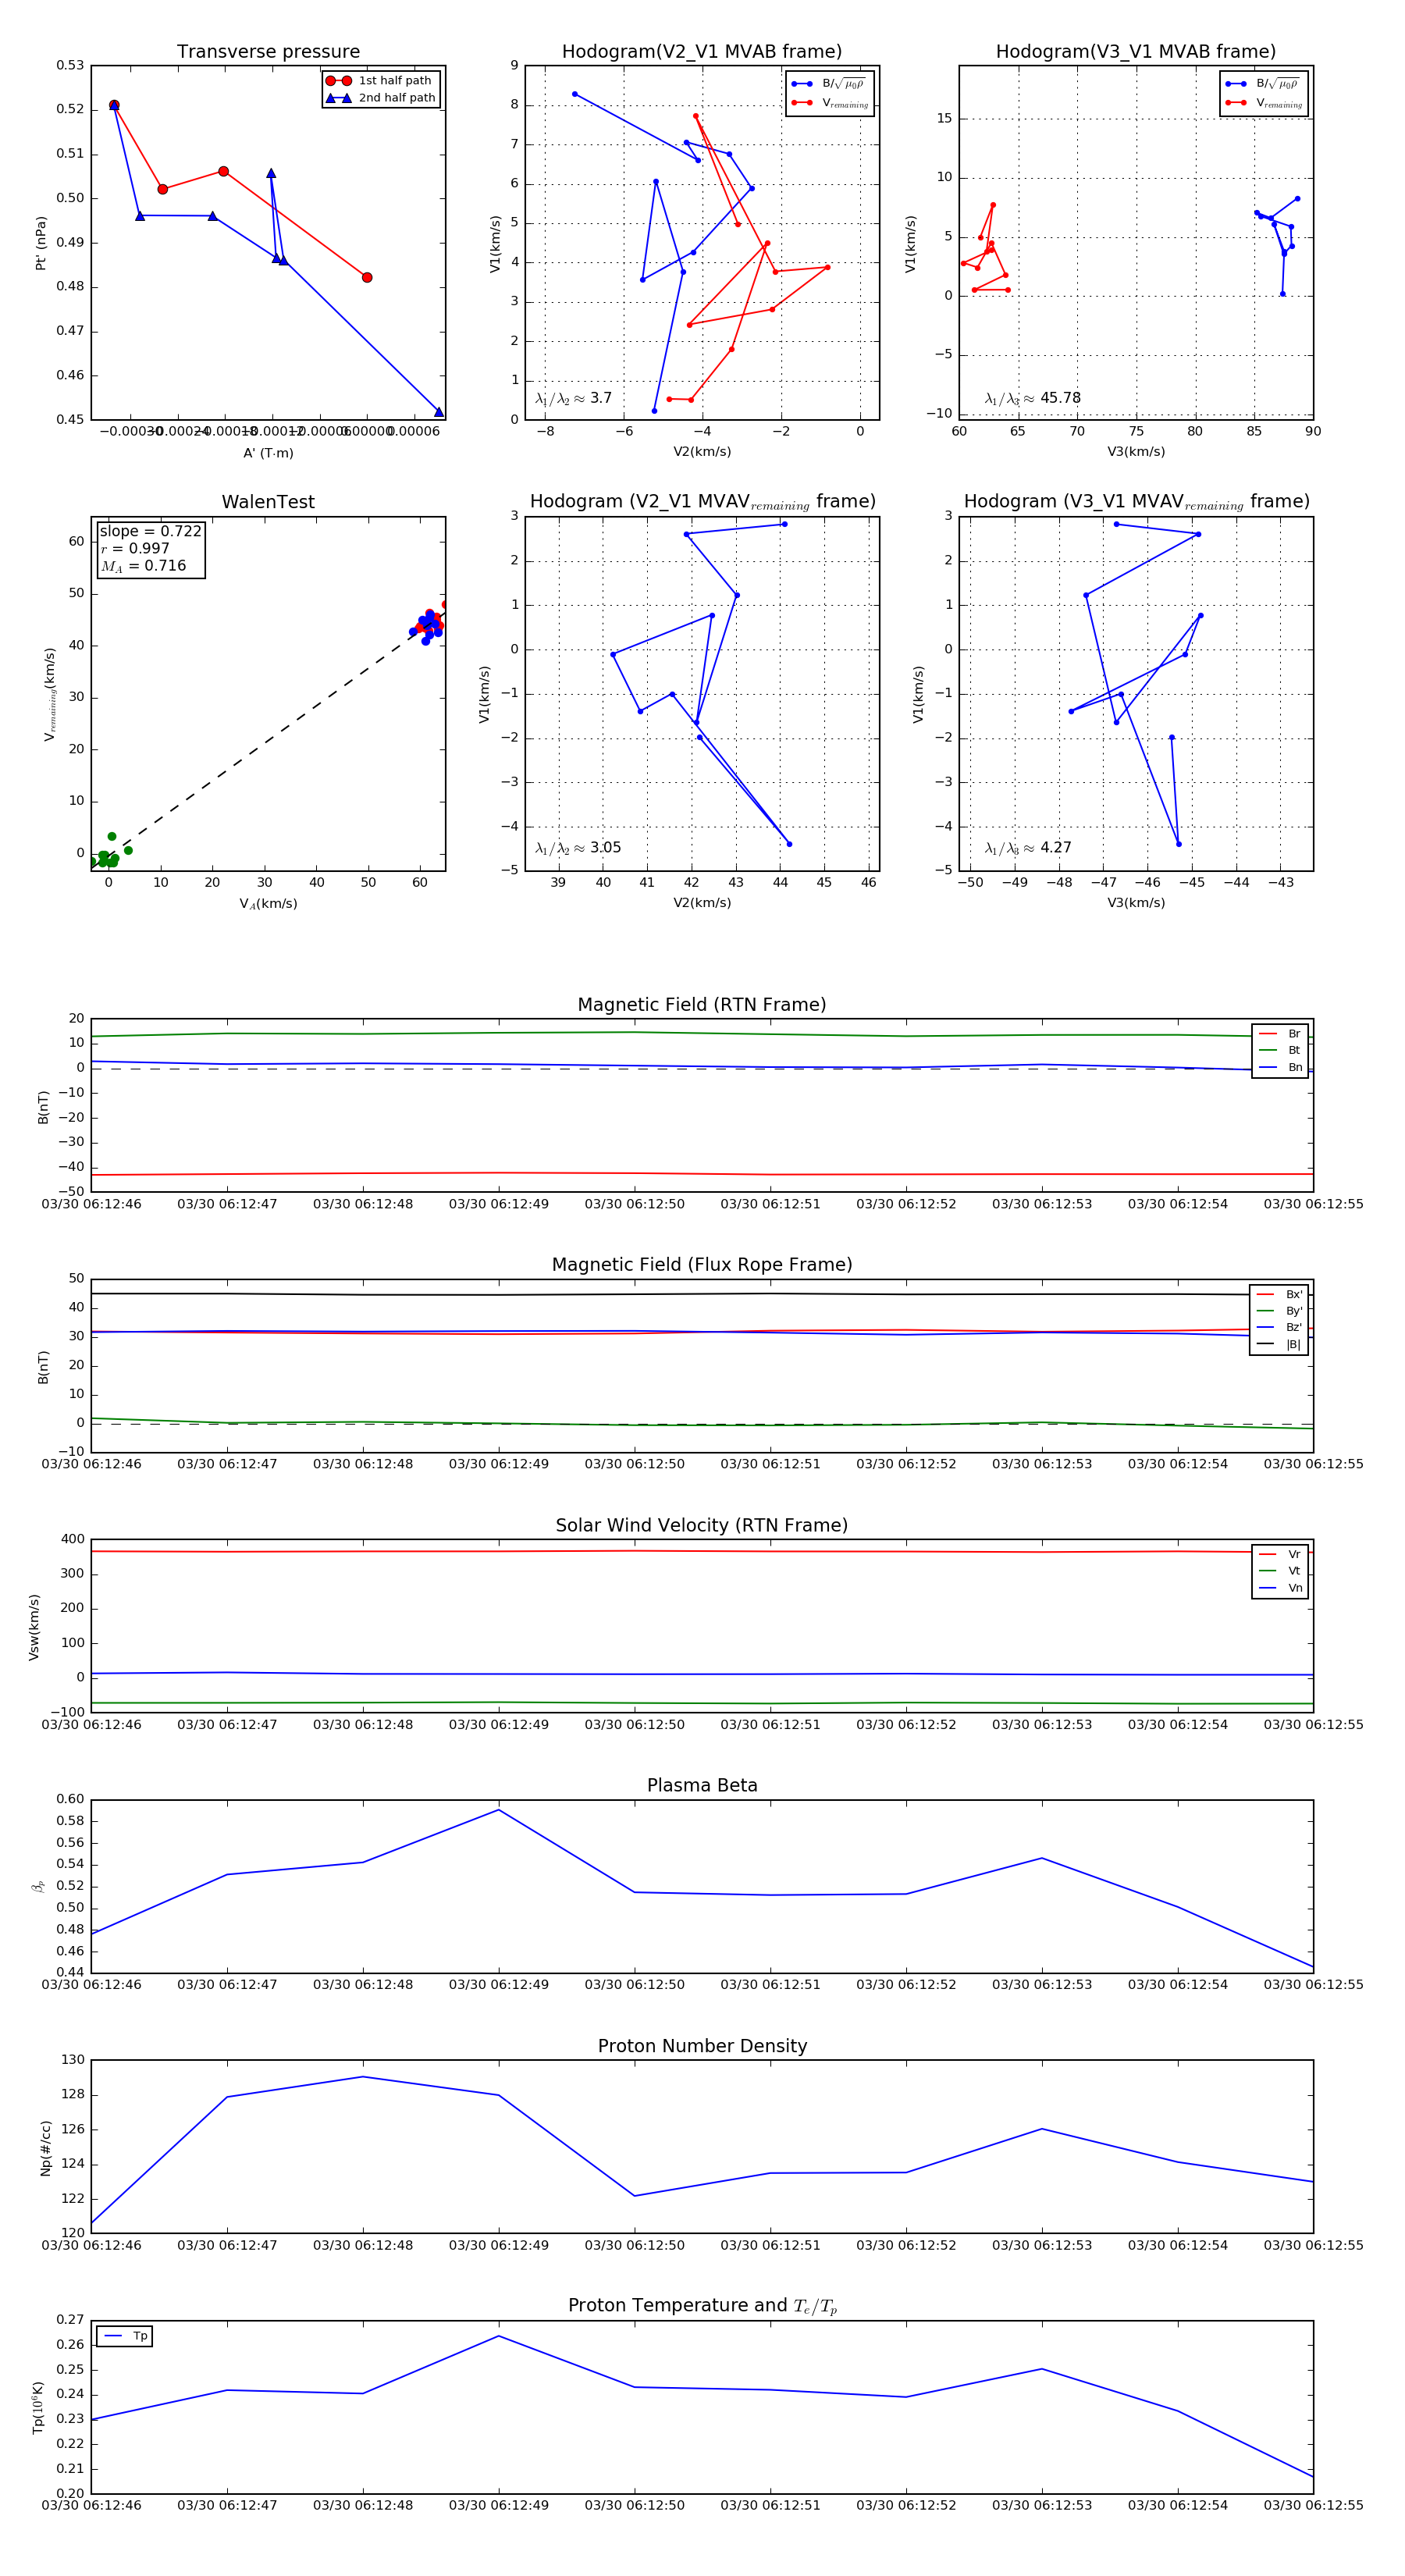Click the "WalenTest" plot title
Image resolution: width=1405 pixels, height=2576 pixels.
pyautogui.click(x=268, y=502)
